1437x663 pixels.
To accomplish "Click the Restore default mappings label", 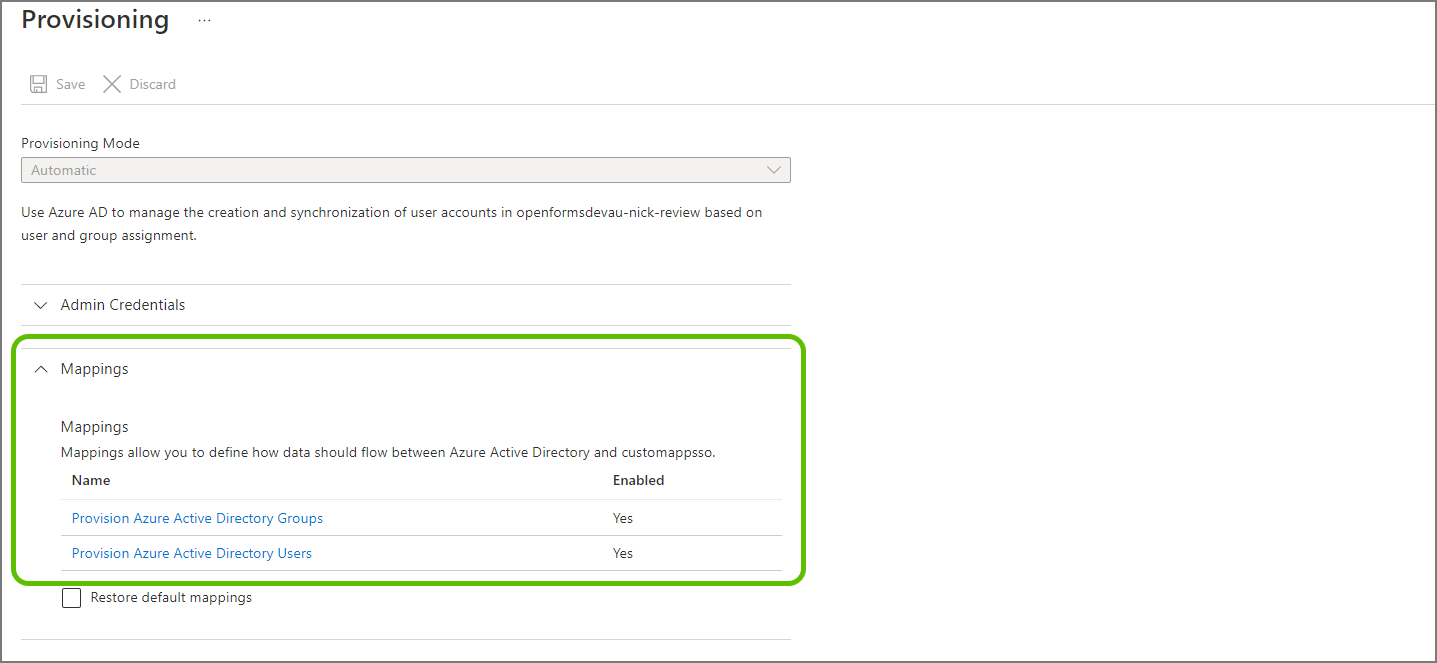I will 171,598.
